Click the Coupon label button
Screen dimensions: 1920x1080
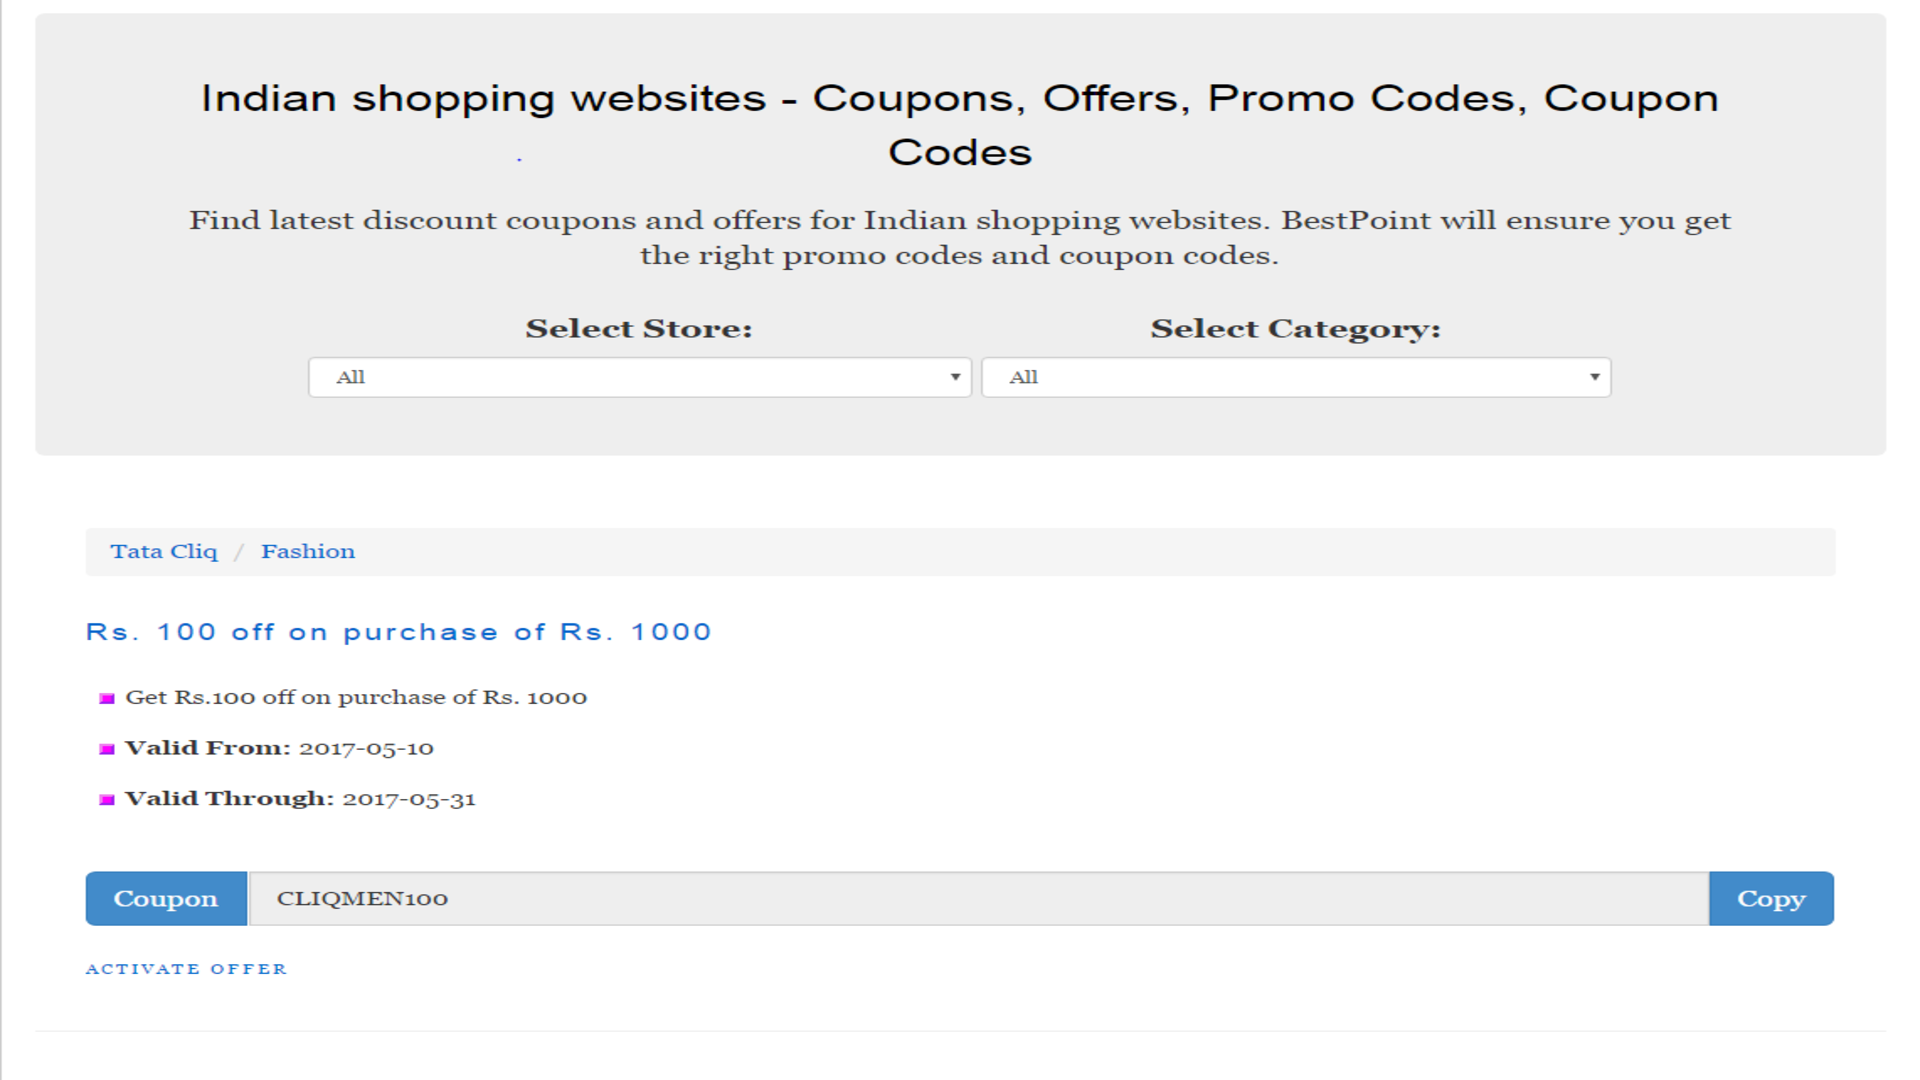tap(166, 898)
